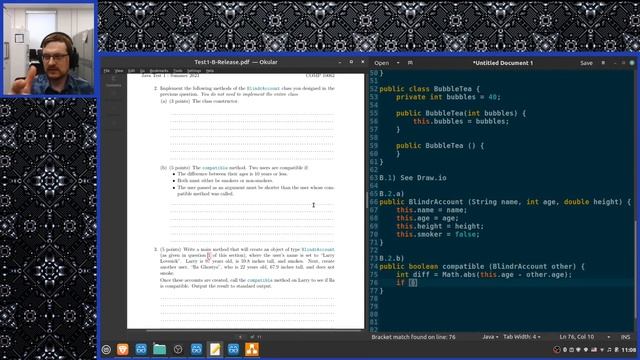Click 'this.height = height;' code line
This screenshot has height=360, width=640.
pyautogui.click(x=440, y=226)
